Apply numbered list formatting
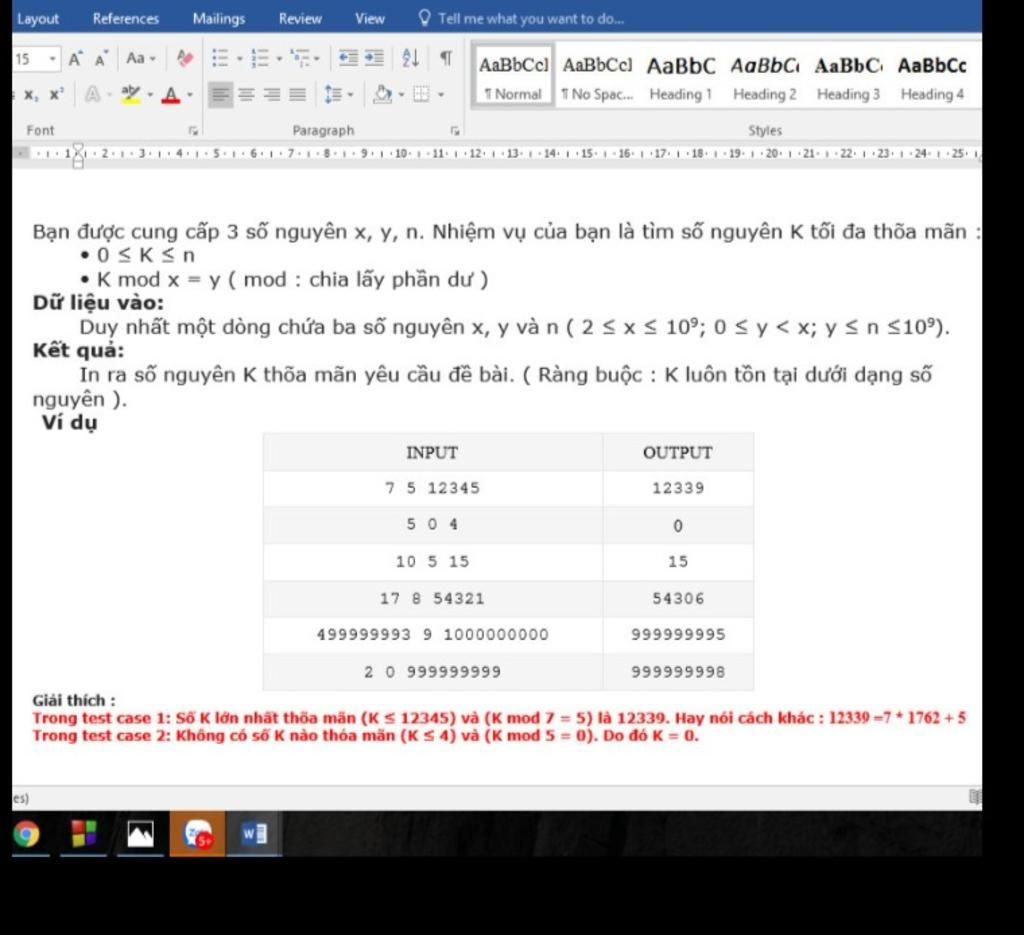The height and width of the screenshot is (935, 1024). (x=259, y=58)
